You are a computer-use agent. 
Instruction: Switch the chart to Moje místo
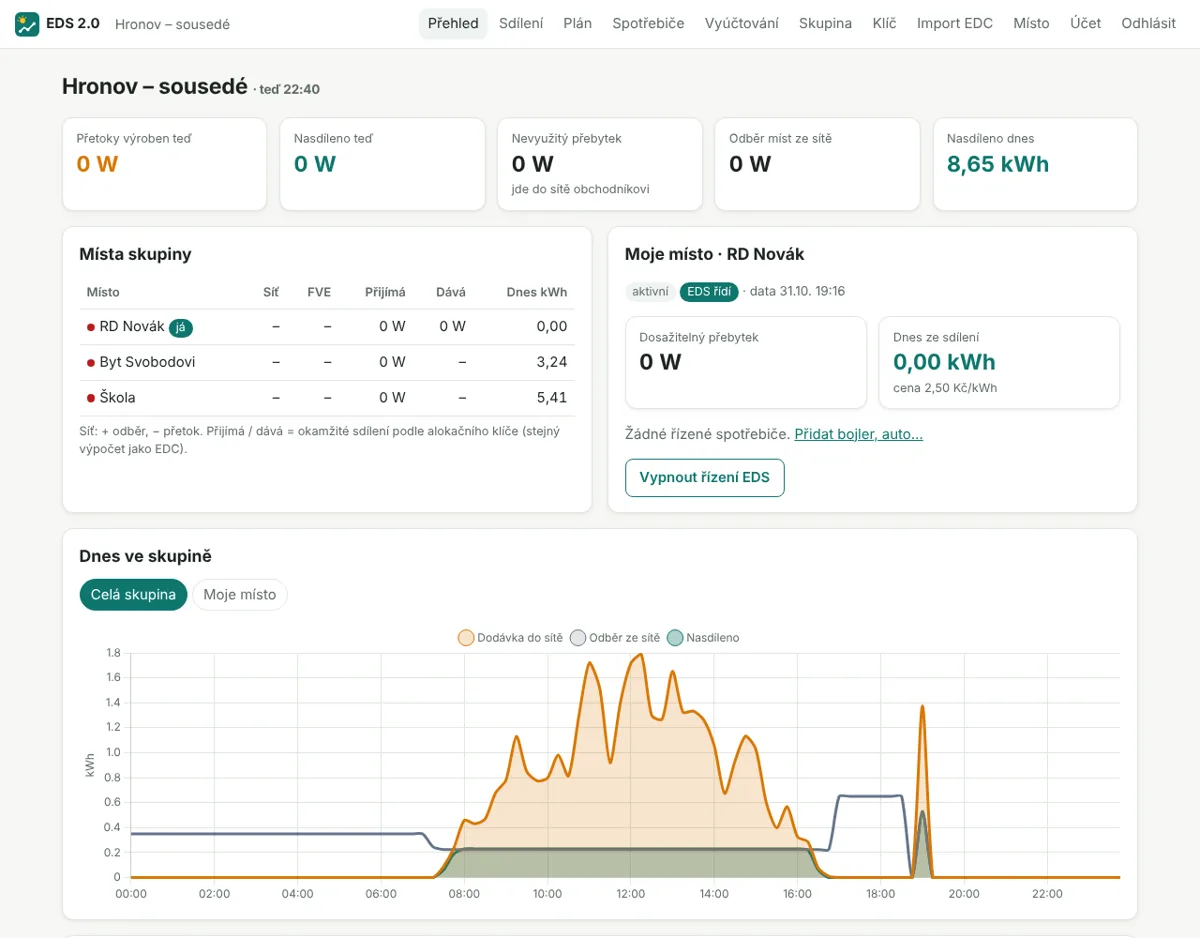point(240,594)
